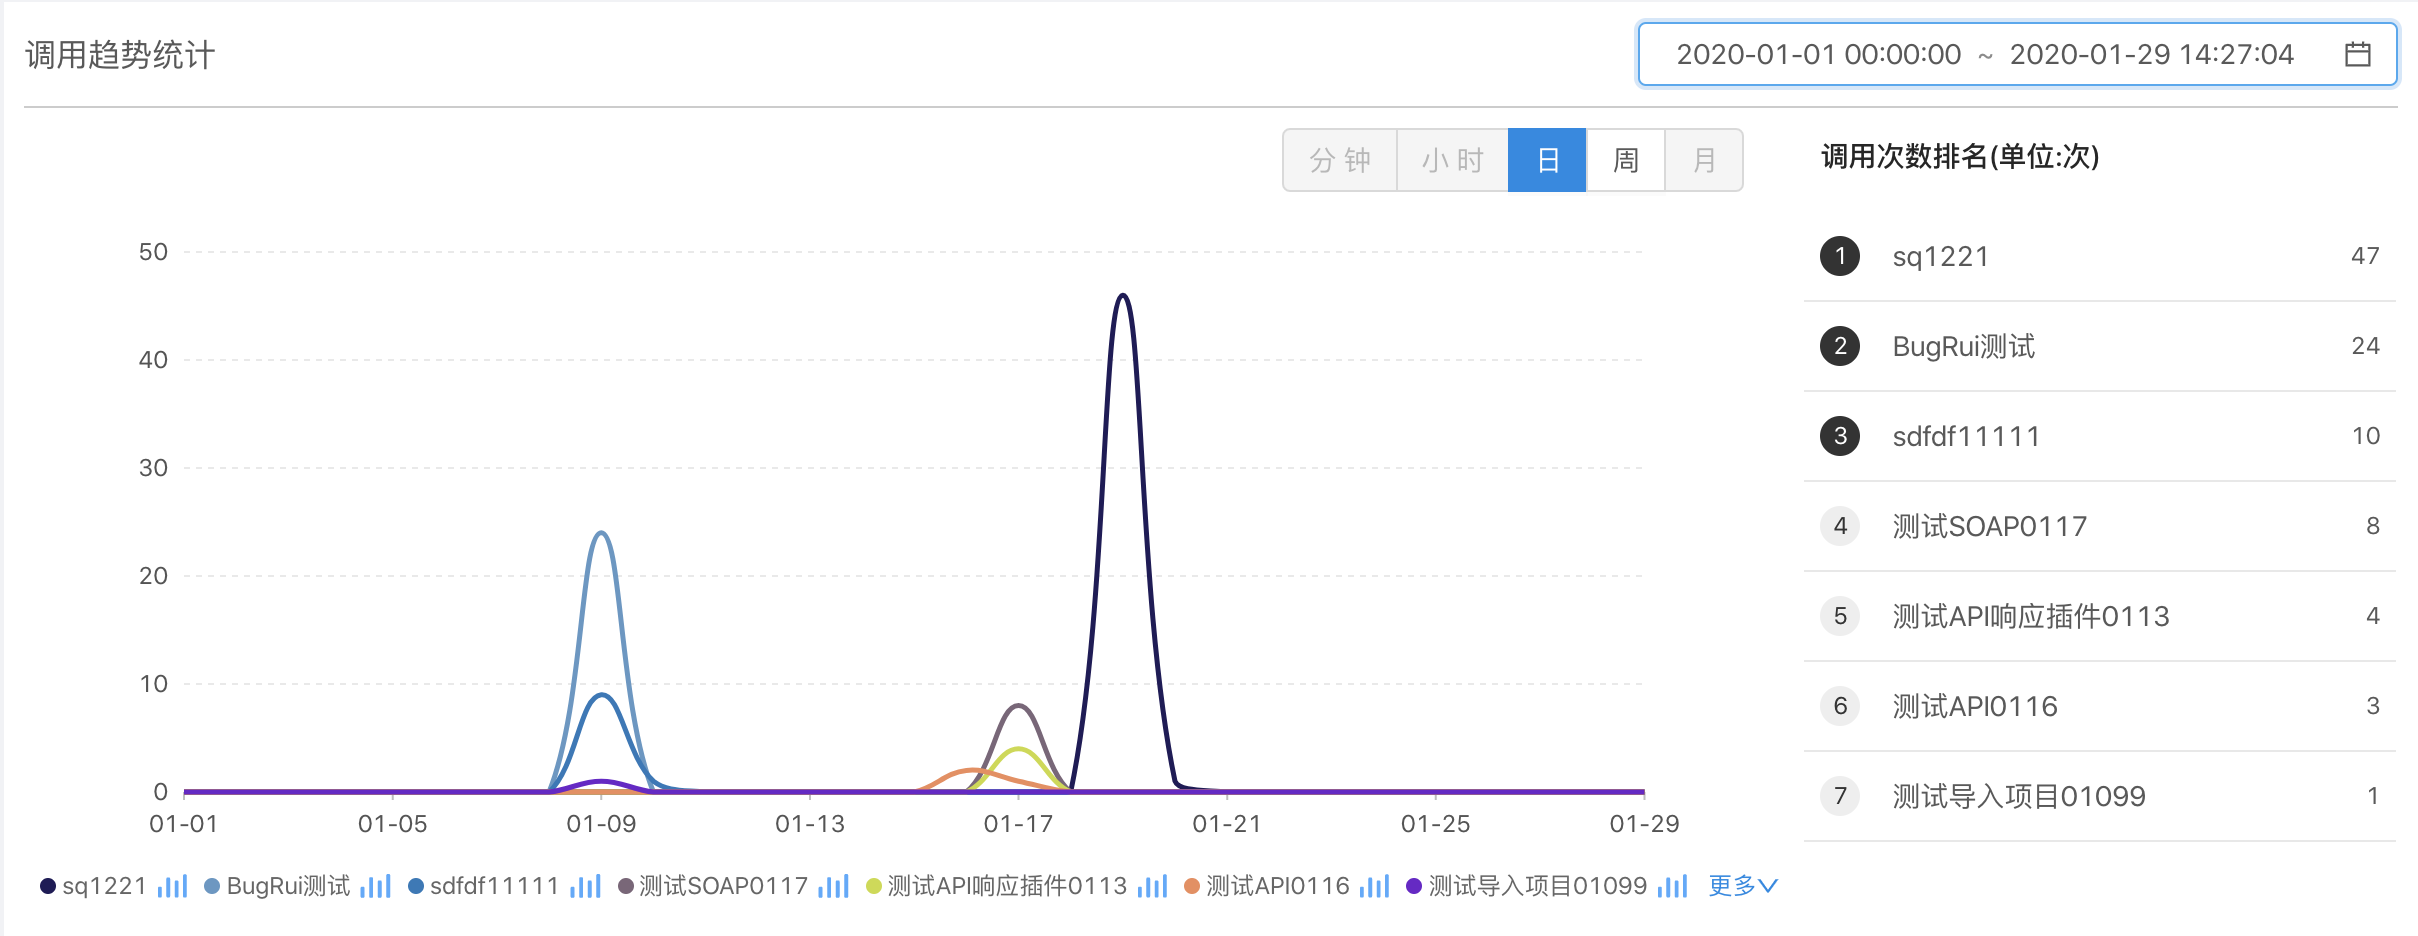Click sq1221 row in ranking list

[2098, 257]
